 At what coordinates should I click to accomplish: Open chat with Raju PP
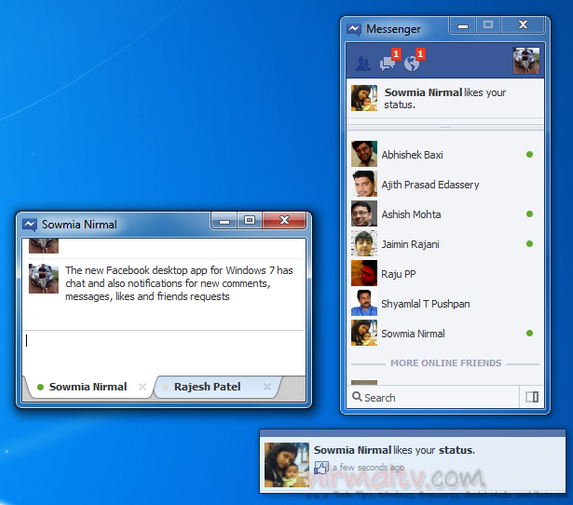[445, 274]
